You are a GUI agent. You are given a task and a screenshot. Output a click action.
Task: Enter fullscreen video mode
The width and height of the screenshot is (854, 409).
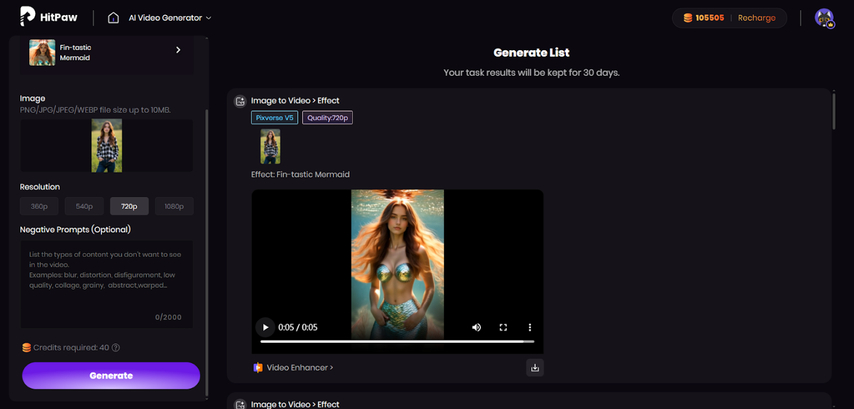[503, 327]
